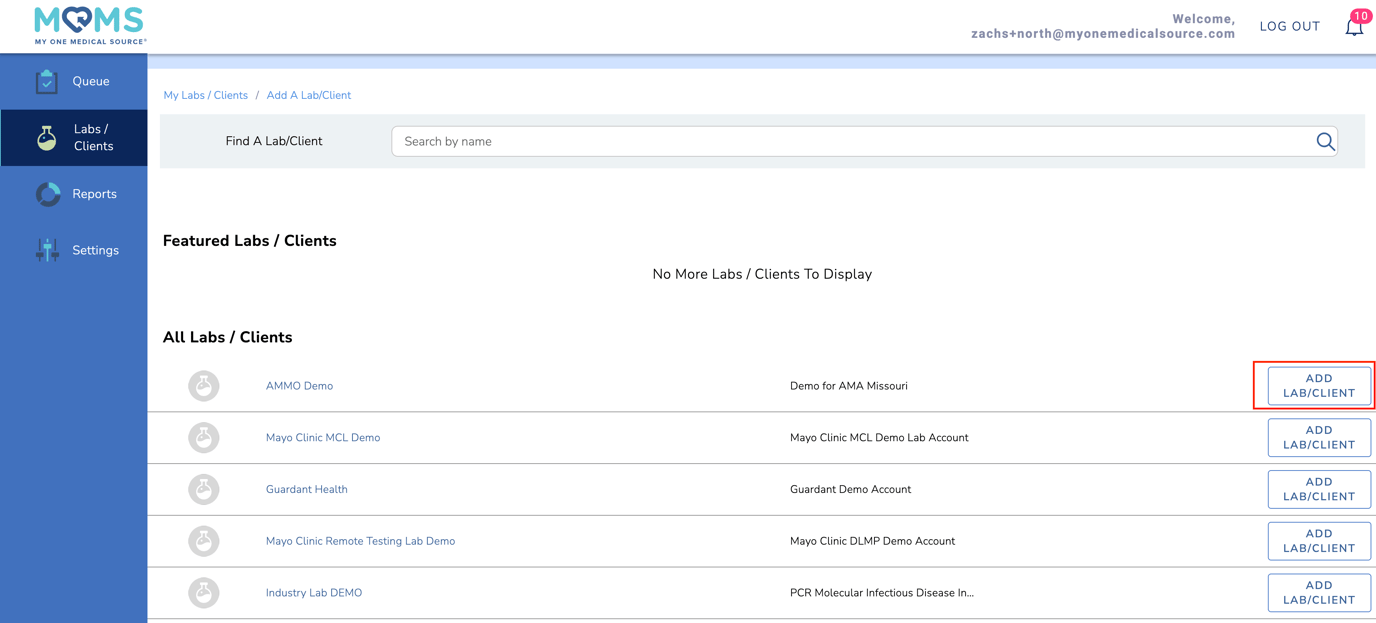Click the flask icon beside Industry Lab DEMO
The width and height of the screenshot is (1376, 623).
(204, 593)
